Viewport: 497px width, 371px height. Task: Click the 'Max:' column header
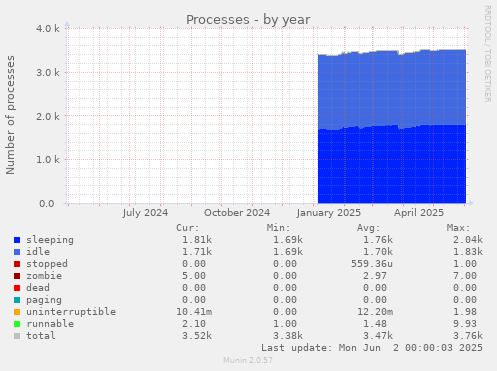(458, 228)
